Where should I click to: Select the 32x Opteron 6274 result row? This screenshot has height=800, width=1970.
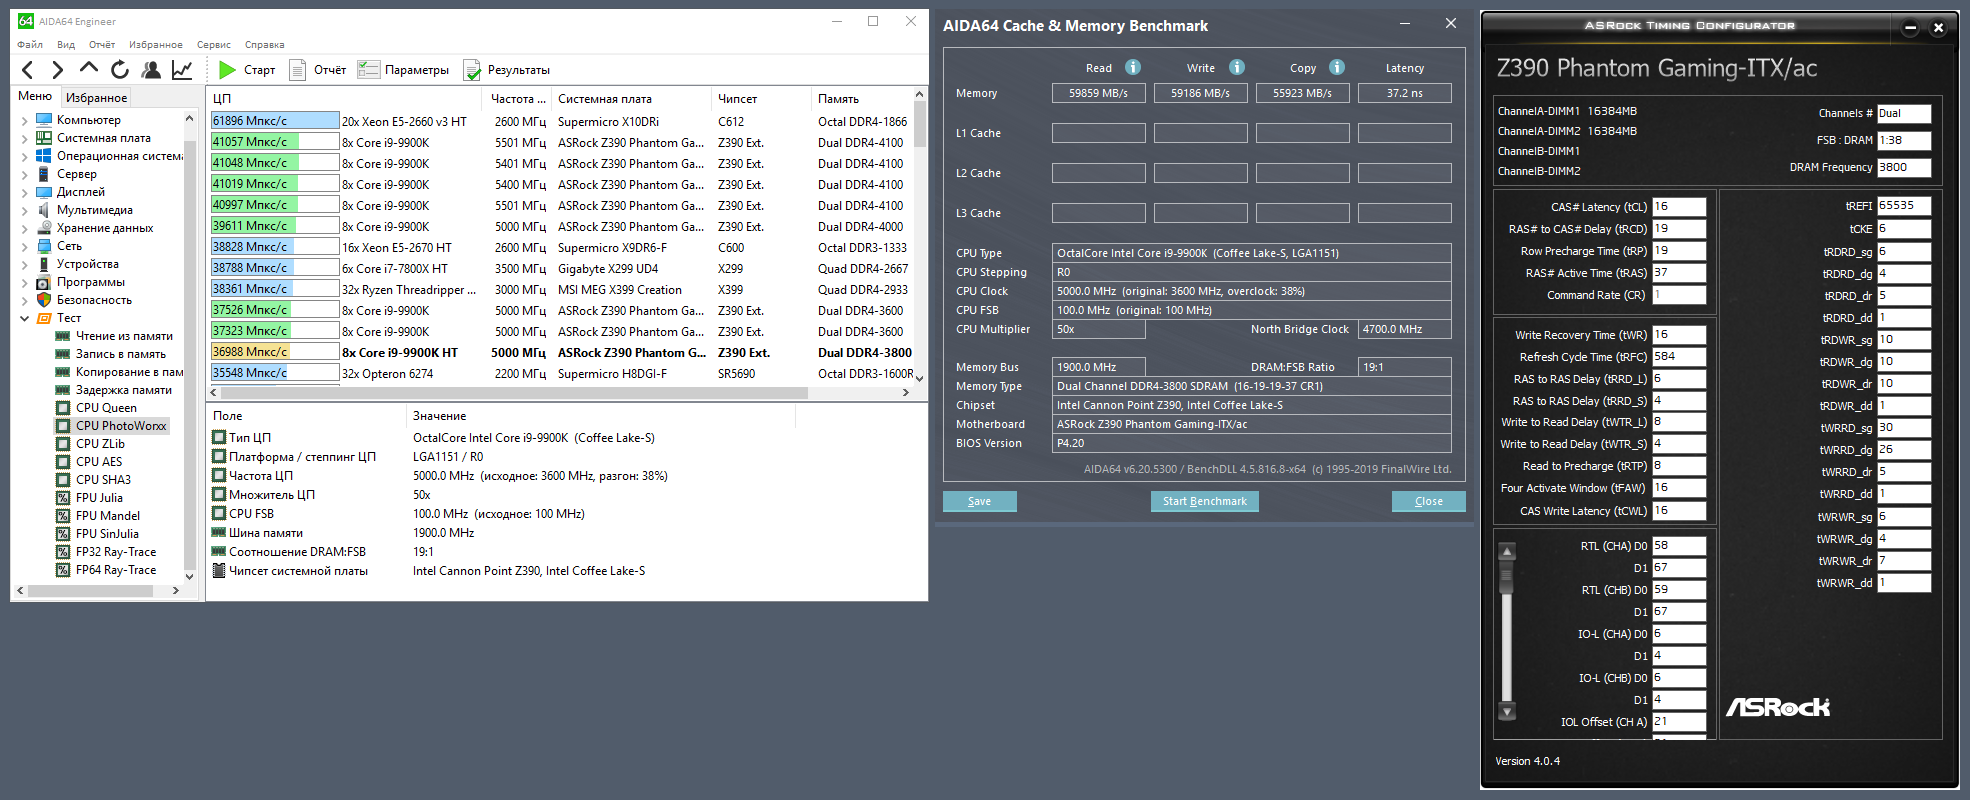pos(561,373)
